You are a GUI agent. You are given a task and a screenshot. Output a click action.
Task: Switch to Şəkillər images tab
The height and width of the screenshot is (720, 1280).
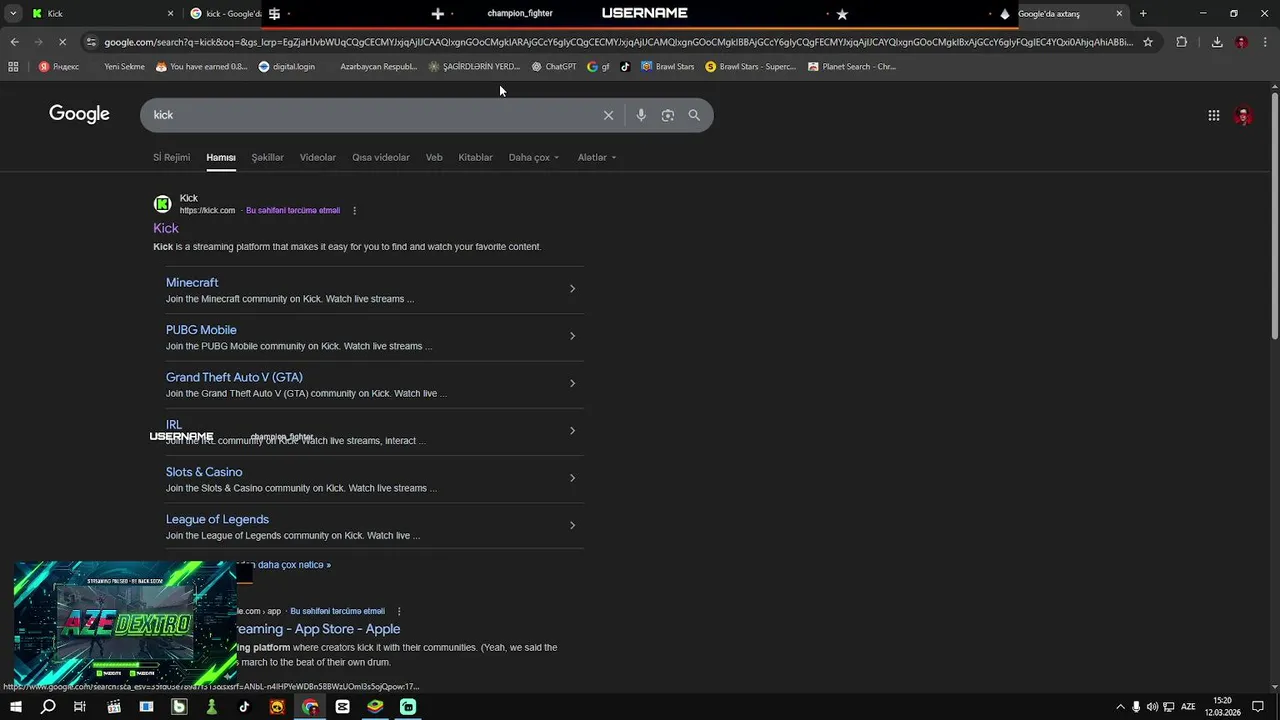(x=267, y=157)
